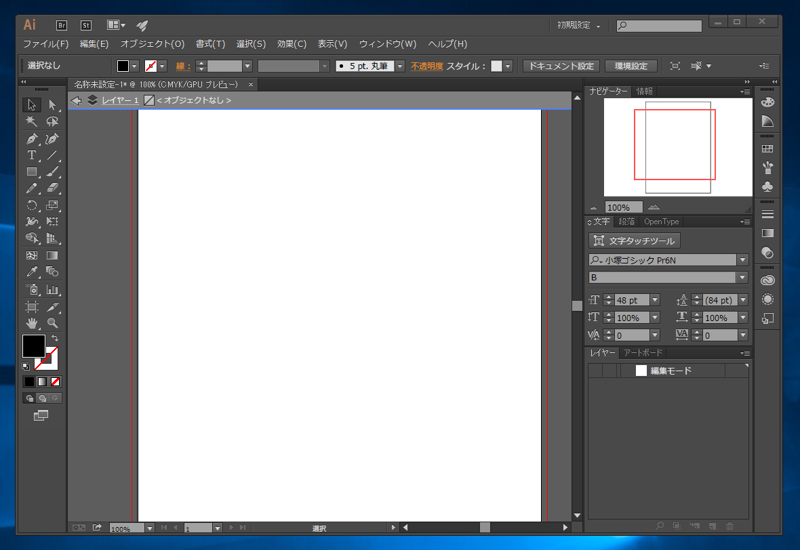
Task: Set paint mode to Gradient
Action: 42,382
